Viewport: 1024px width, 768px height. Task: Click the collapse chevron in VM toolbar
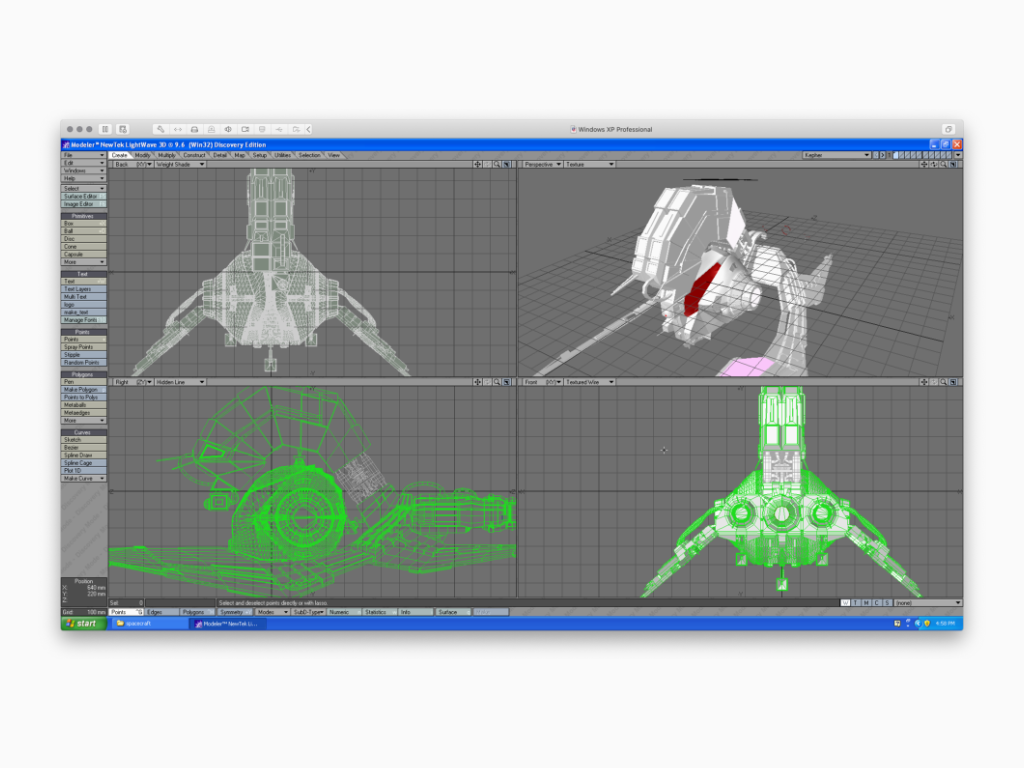[309, 129]
